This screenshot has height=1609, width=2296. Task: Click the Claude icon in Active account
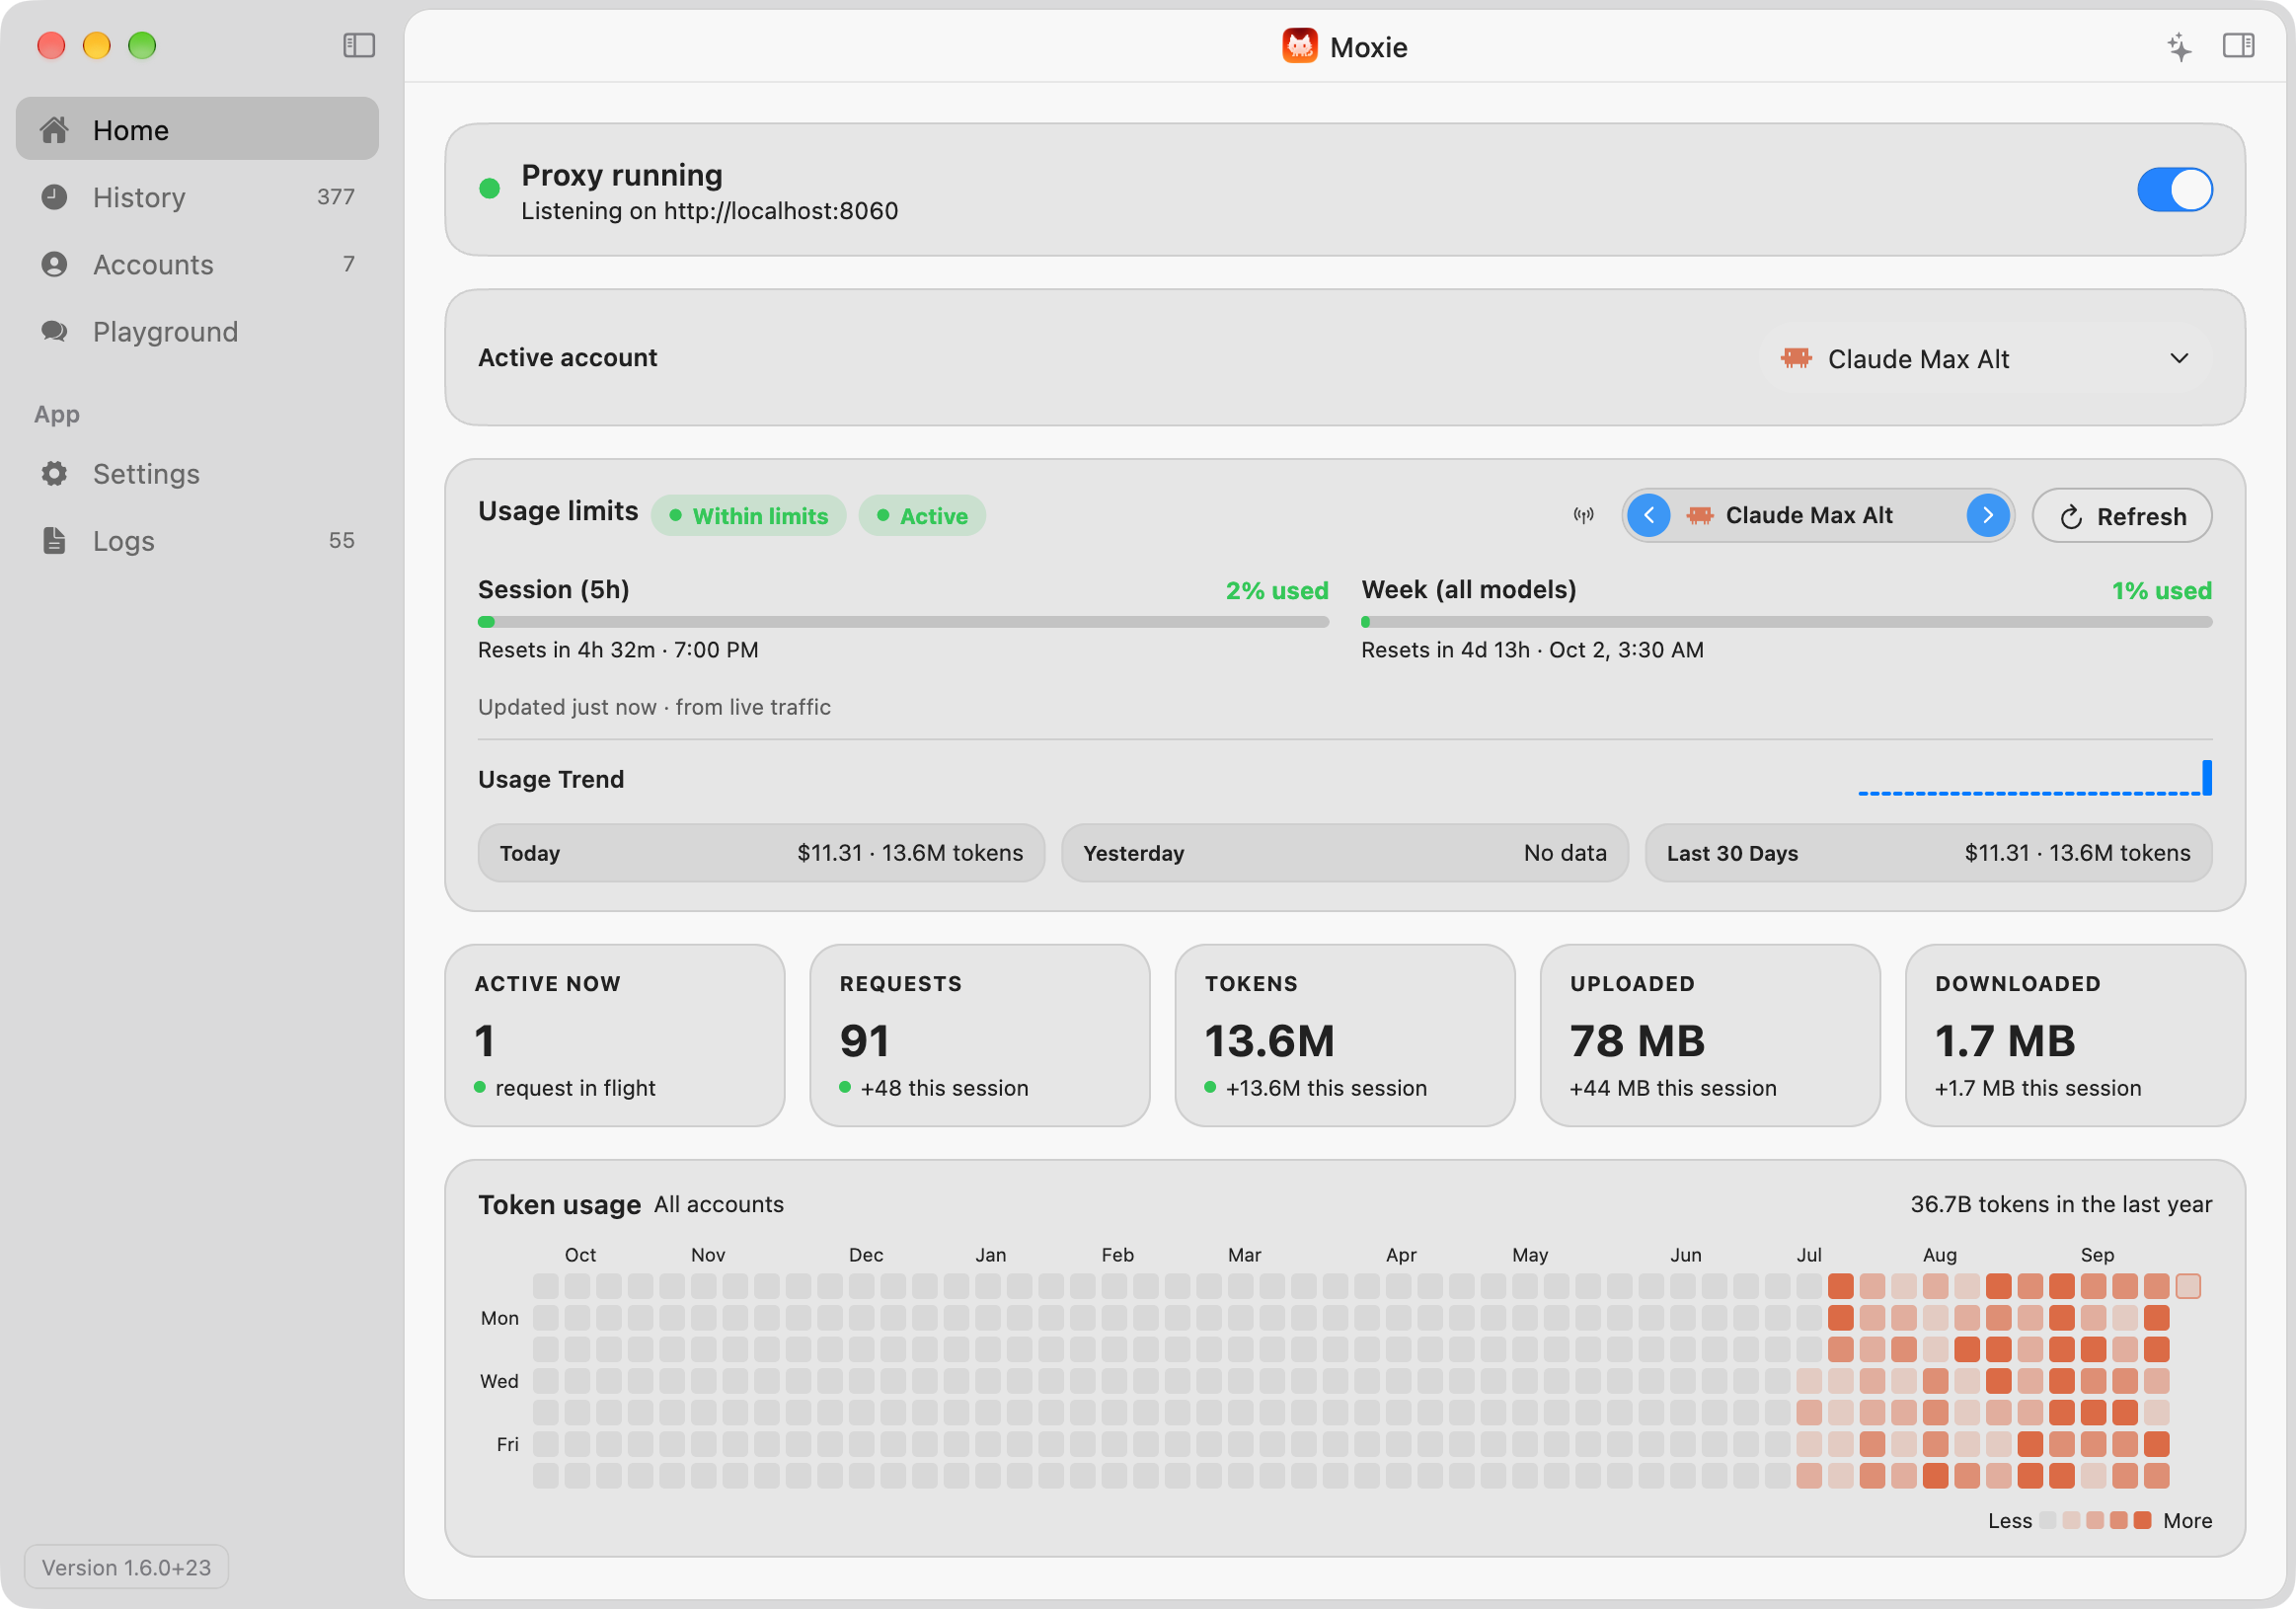coord(1796,358)
